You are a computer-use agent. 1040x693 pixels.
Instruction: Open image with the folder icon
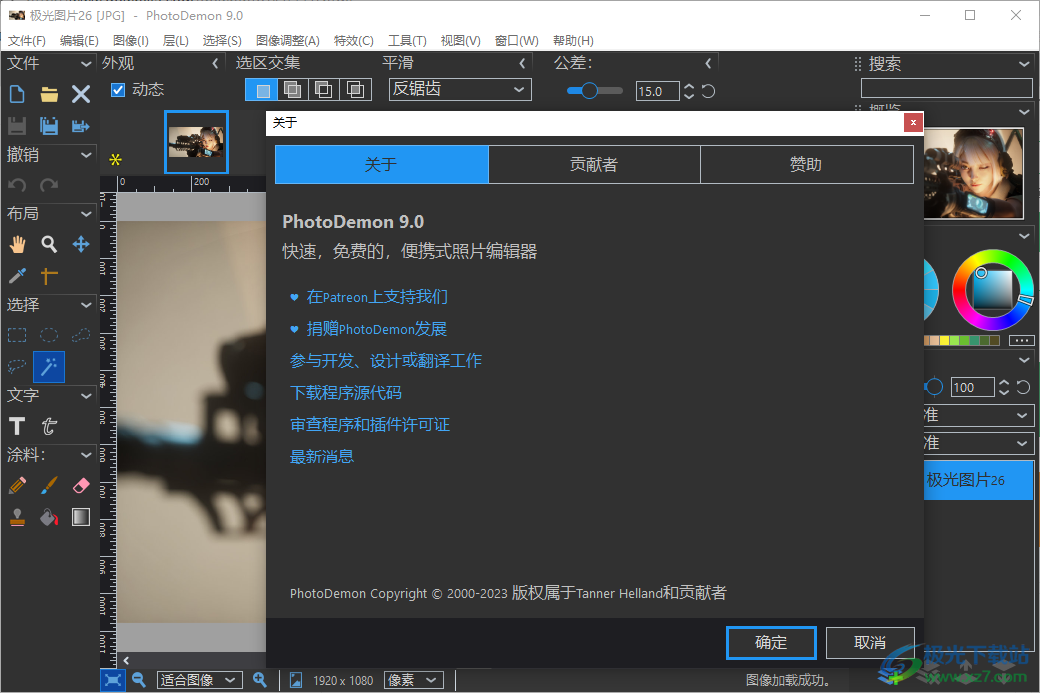(x=49, y=94)
